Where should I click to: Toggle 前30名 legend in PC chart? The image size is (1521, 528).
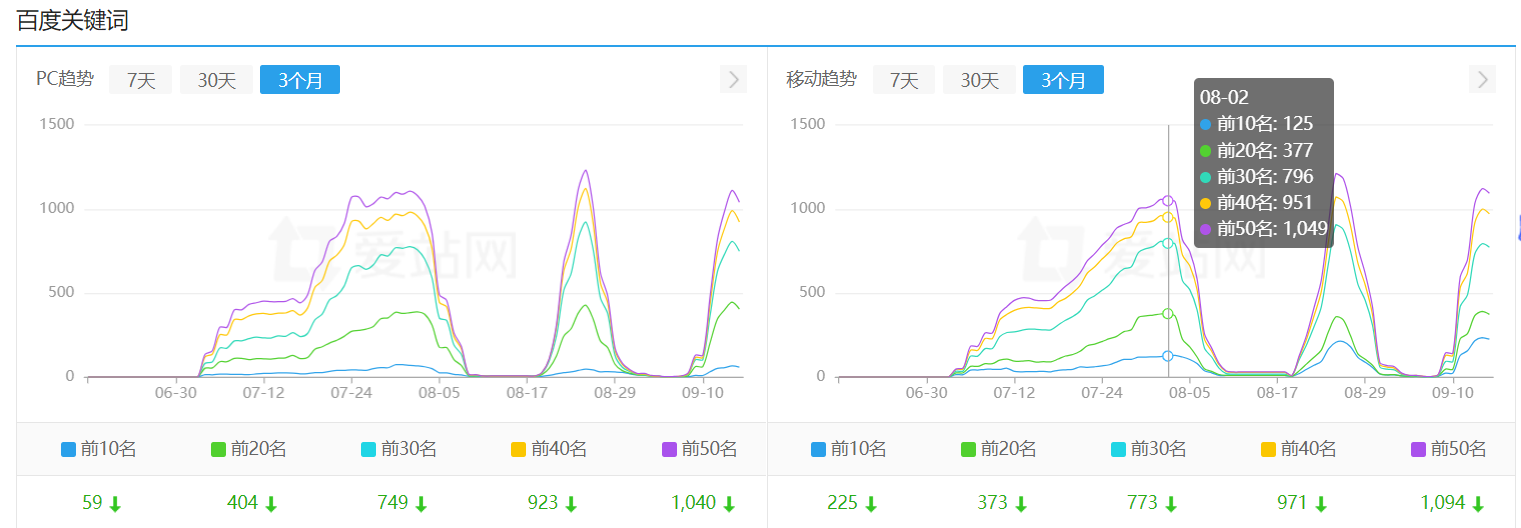point(398,449)
